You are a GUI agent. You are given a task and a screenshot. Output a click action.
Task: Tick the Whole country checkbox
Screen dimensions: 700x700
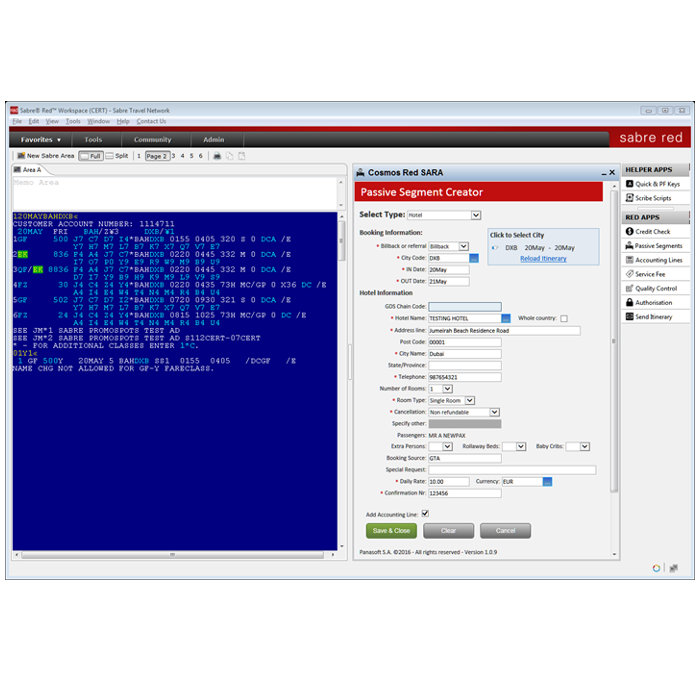coord(564,318)
